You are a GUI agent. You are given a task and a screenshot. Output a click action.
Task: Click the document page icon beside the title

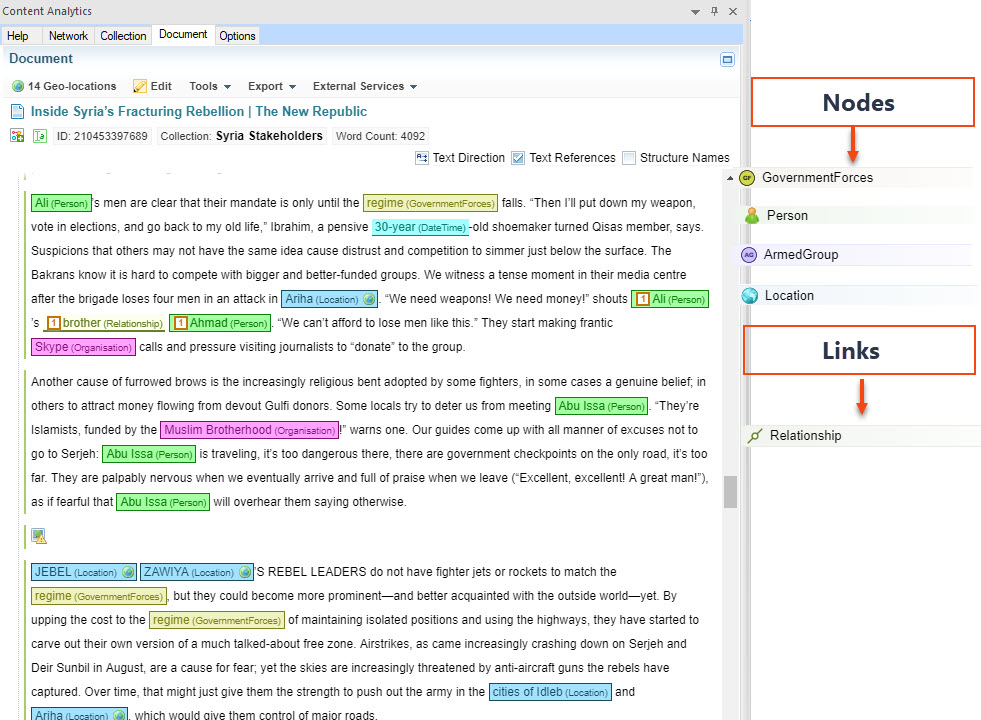coord(17,112)
